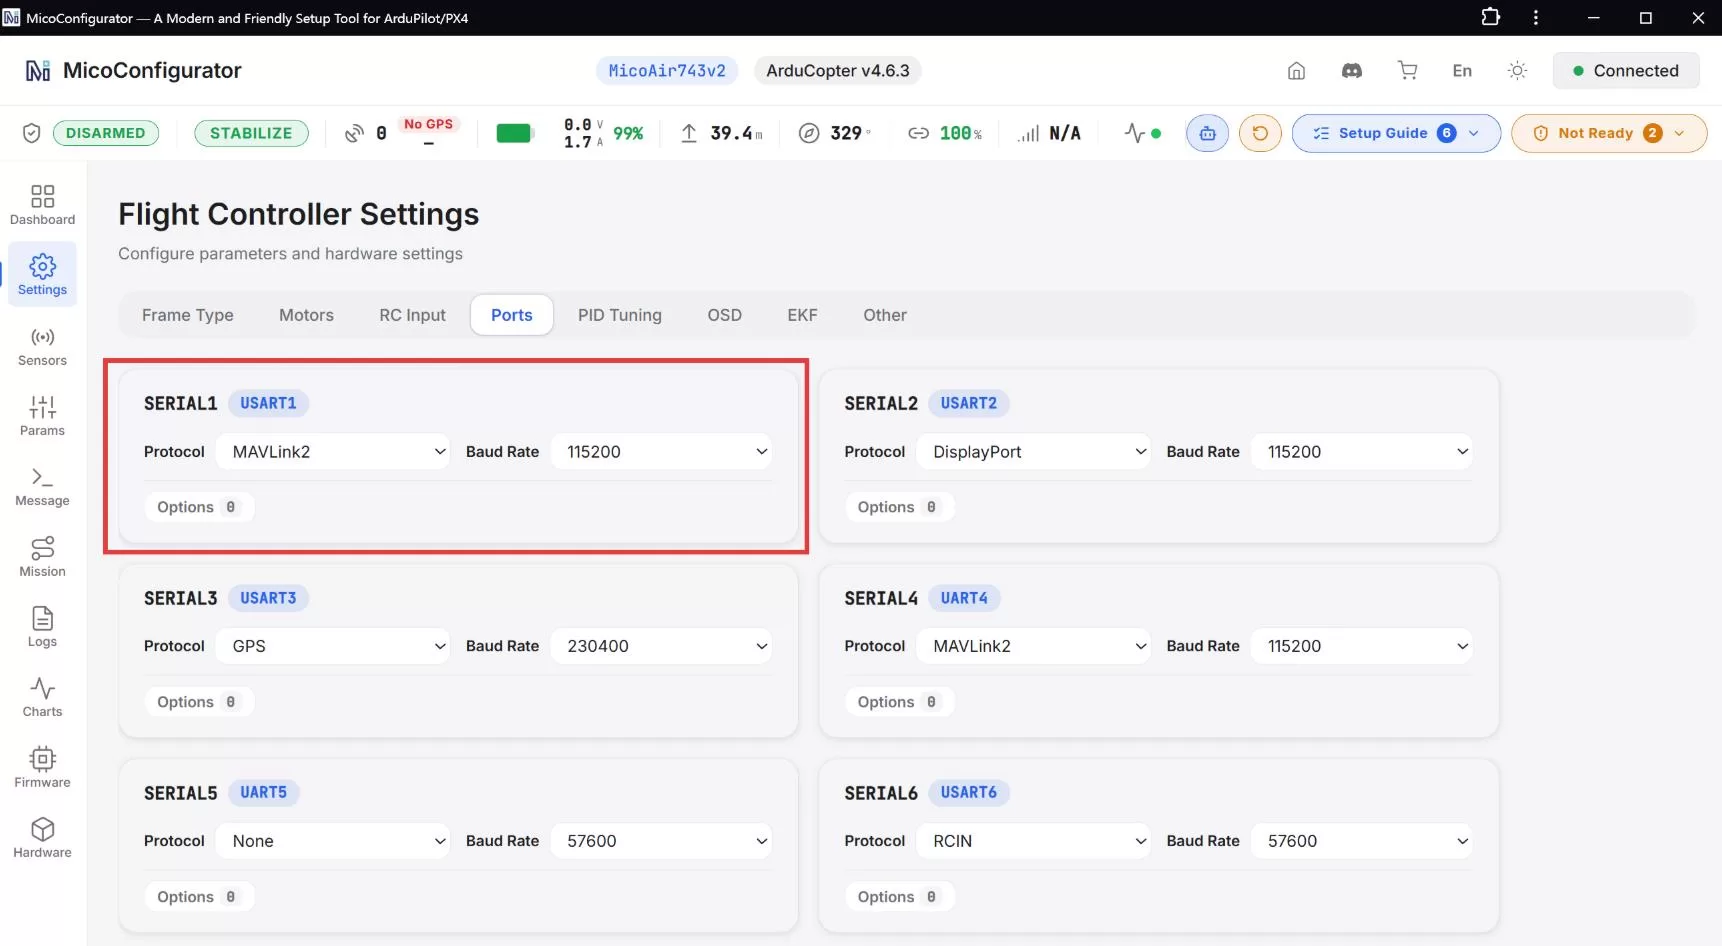The height and width of the screenshot is (946, 1722).
Task: Click the blue robot assistant icon
Action: pyautogui.click(x=1208, y=133)
